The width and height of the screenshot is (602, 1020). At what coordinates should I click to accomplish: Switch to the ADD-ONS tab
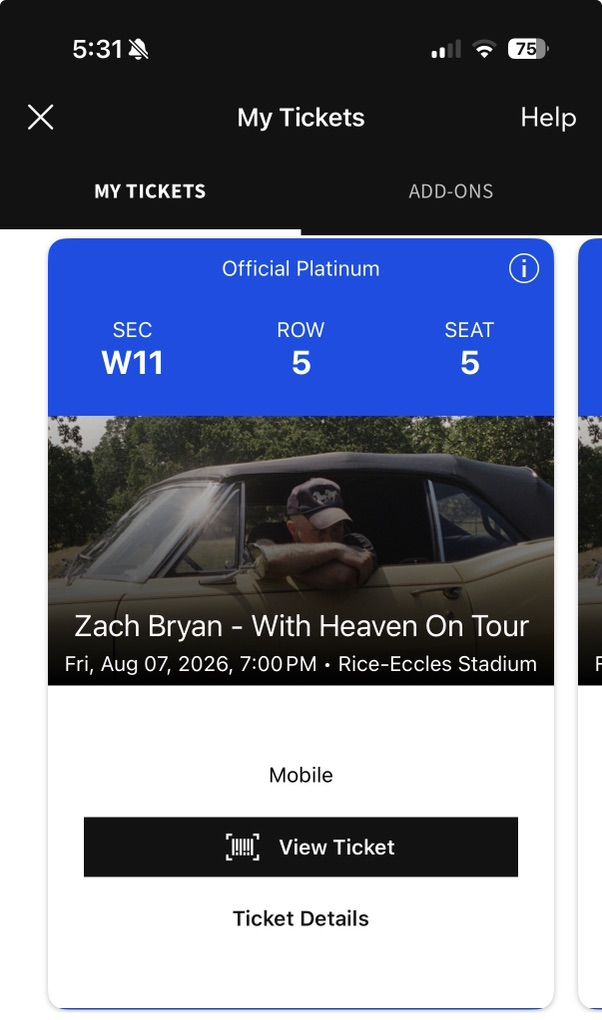(451, 191)
